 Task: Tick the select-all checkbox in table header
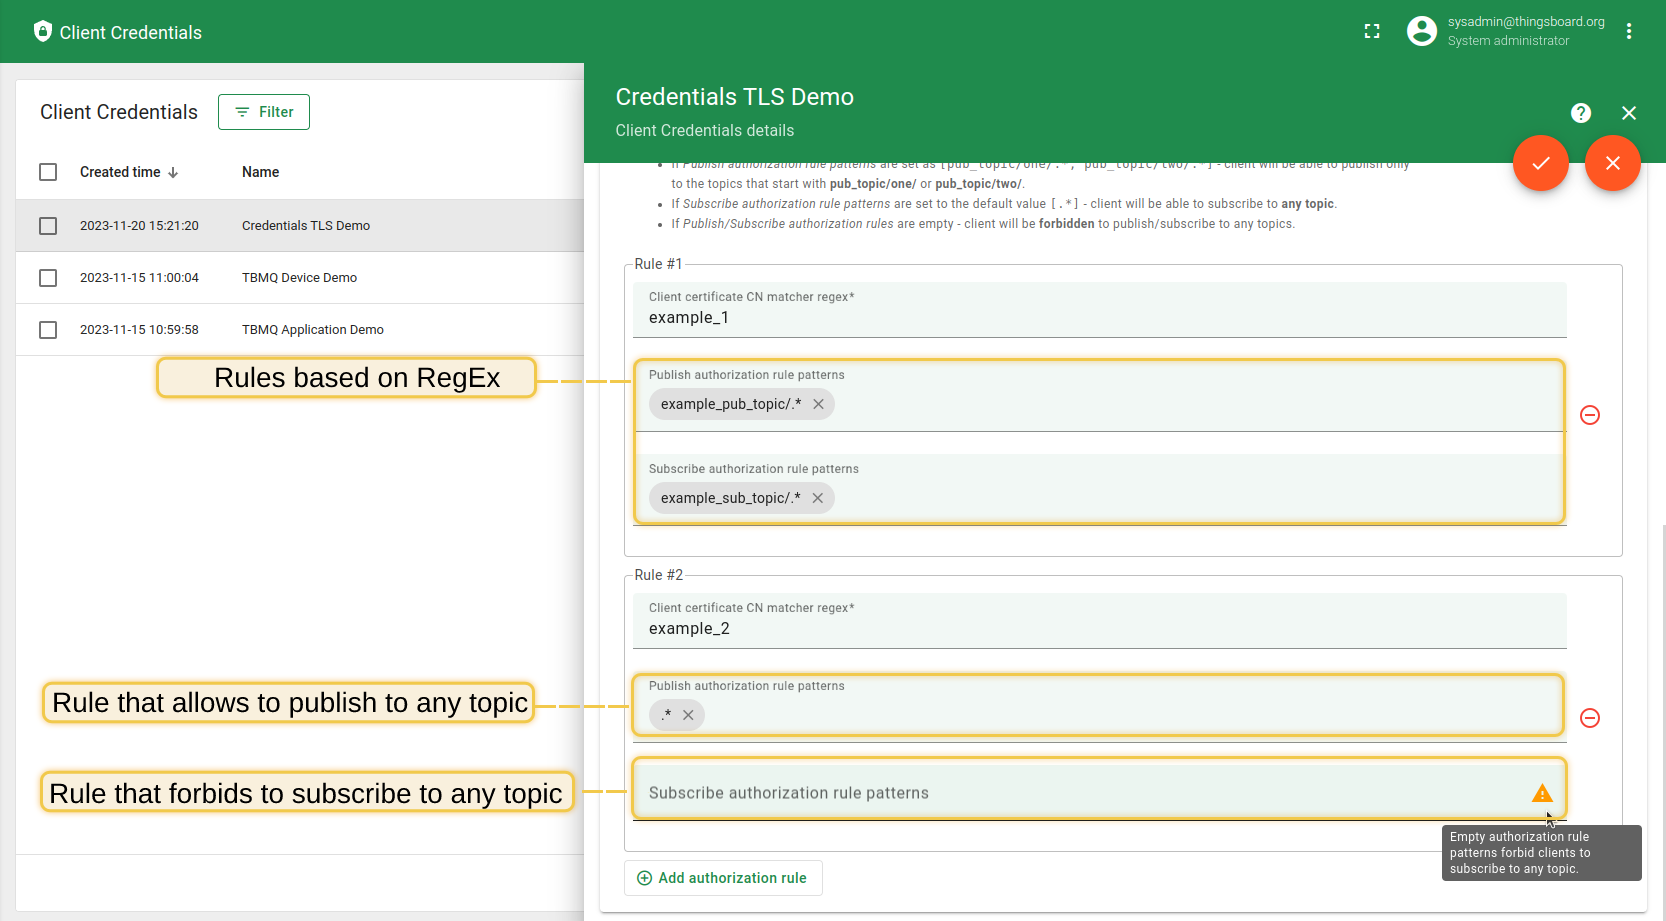click(x=48, y=172)
